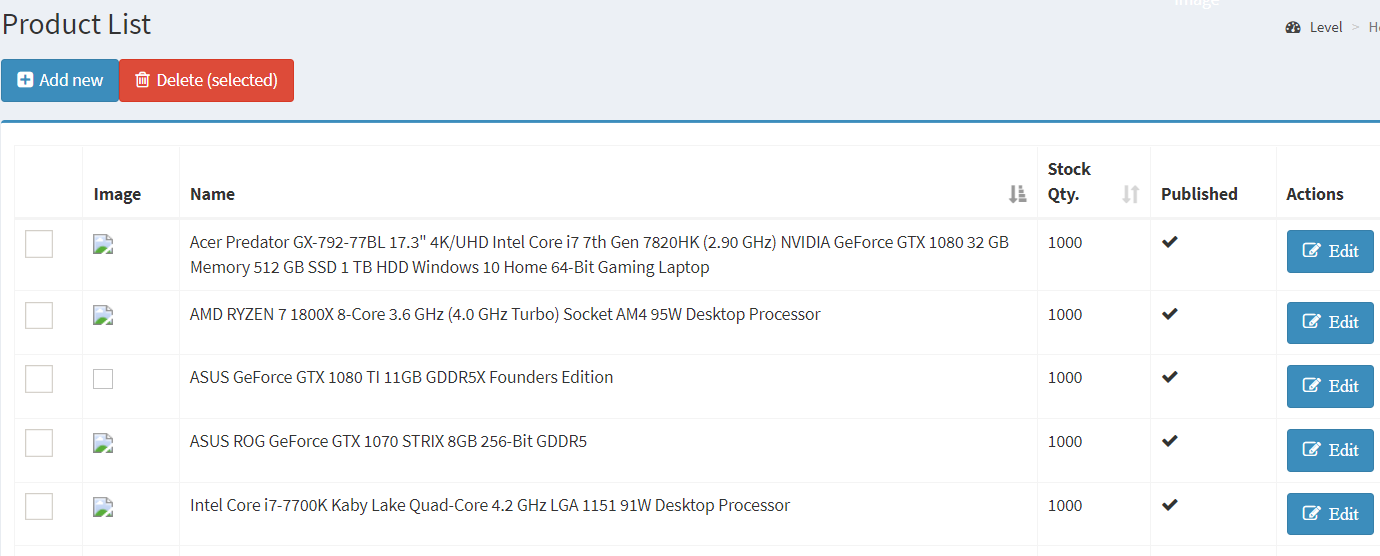Click published checkmark for Acer Predator row
The width and height of the screenshot is (1380, 556).
[1169, 241]
